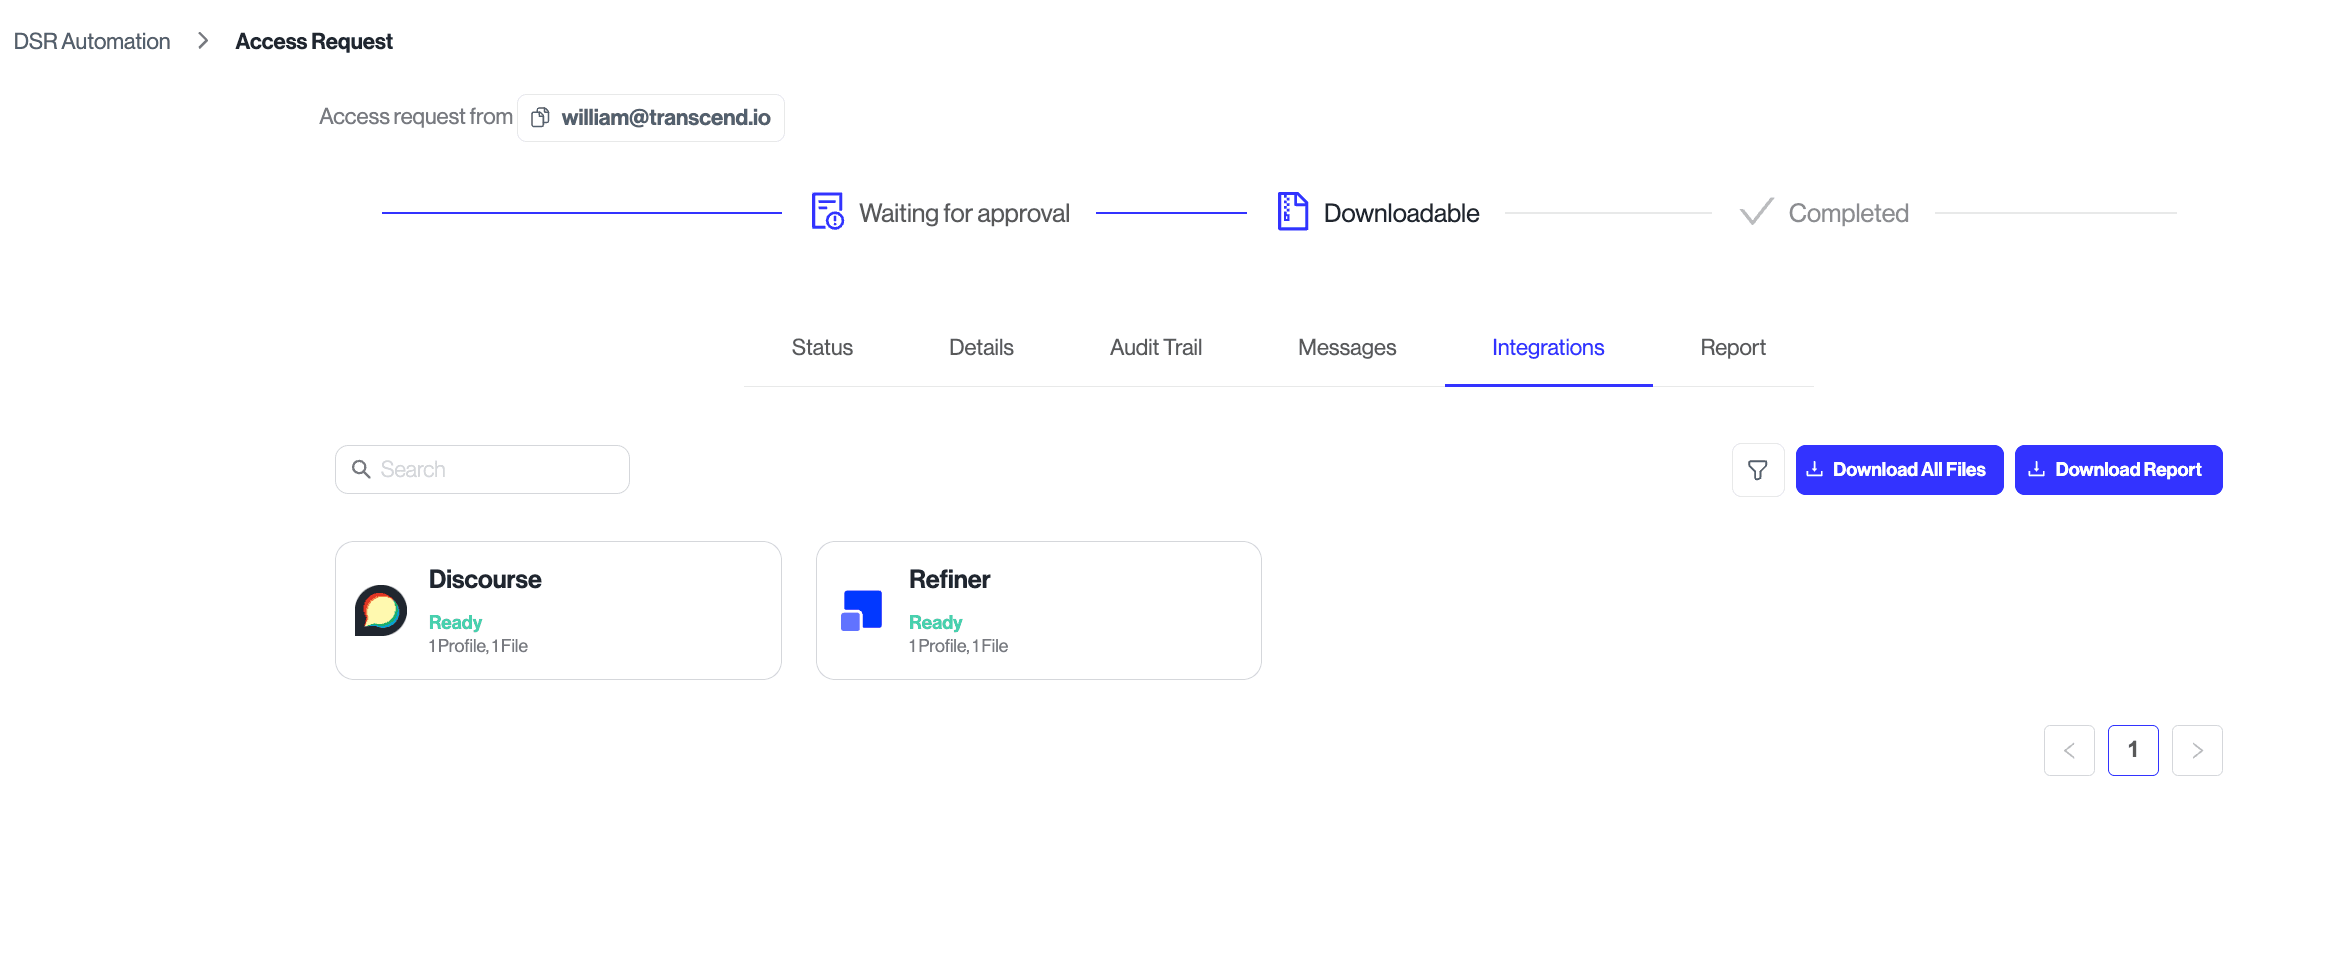Click the Downloadable file icon
This screenshot has width=2348, height=972.
click(x=1292, y=211)
